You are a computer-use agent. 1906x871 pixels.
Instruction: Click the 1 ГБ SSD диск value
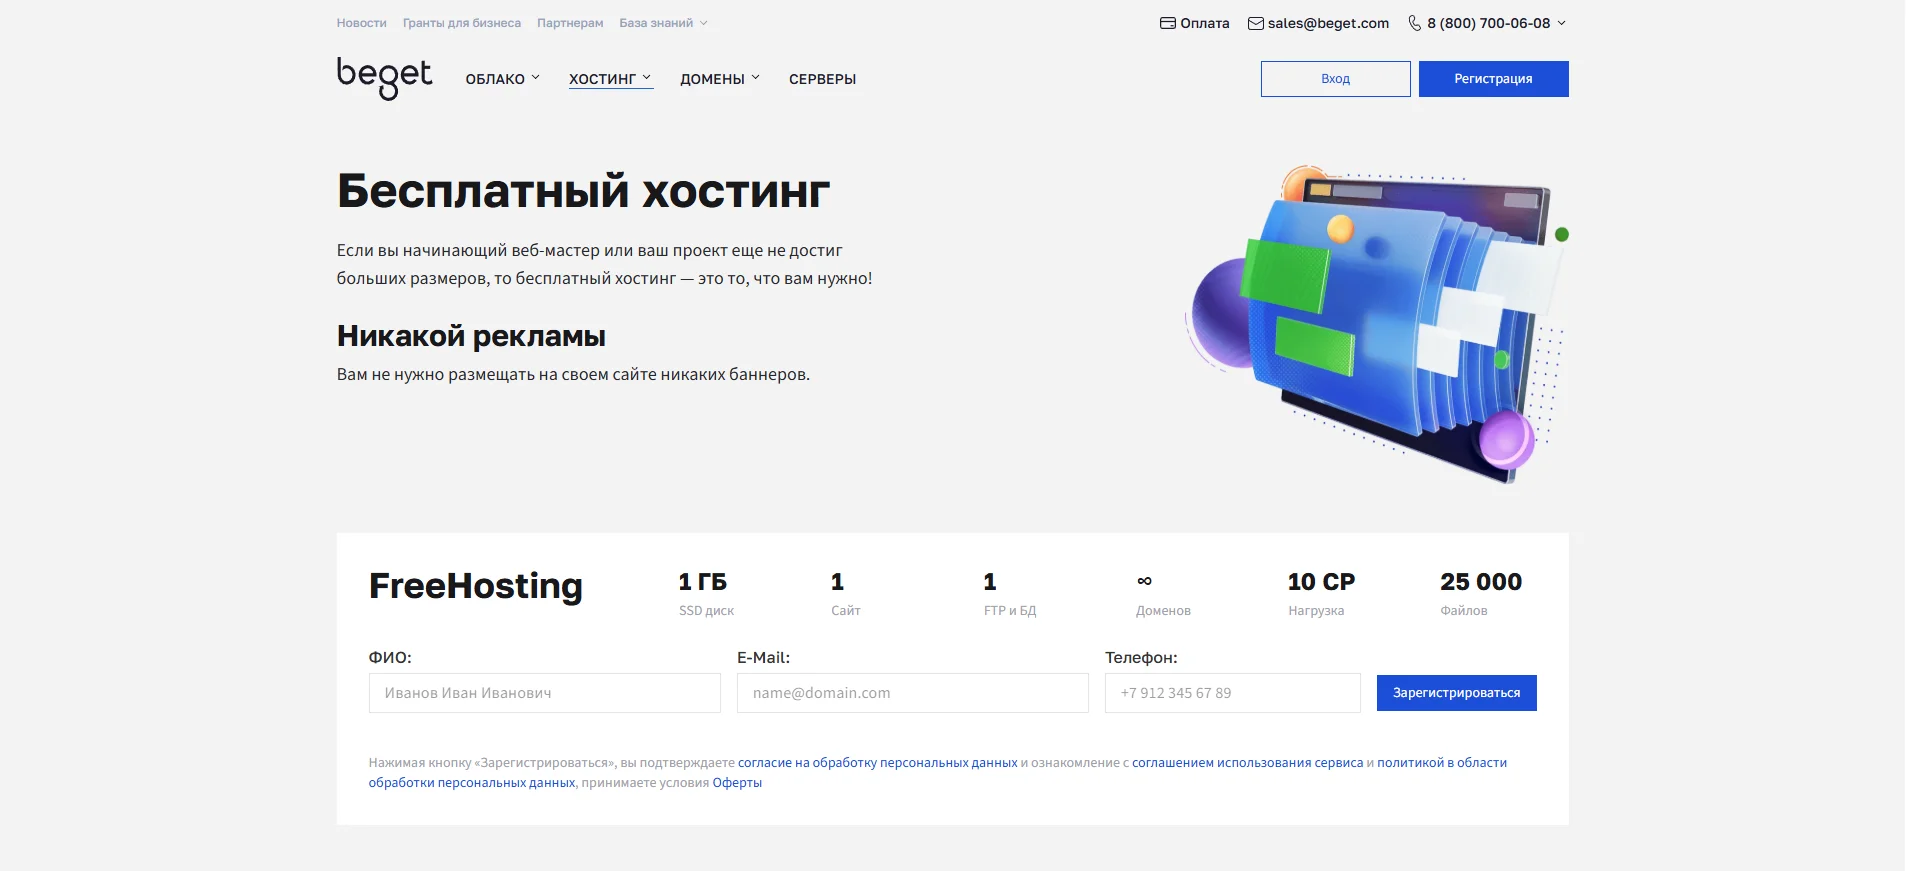(703, 582)
